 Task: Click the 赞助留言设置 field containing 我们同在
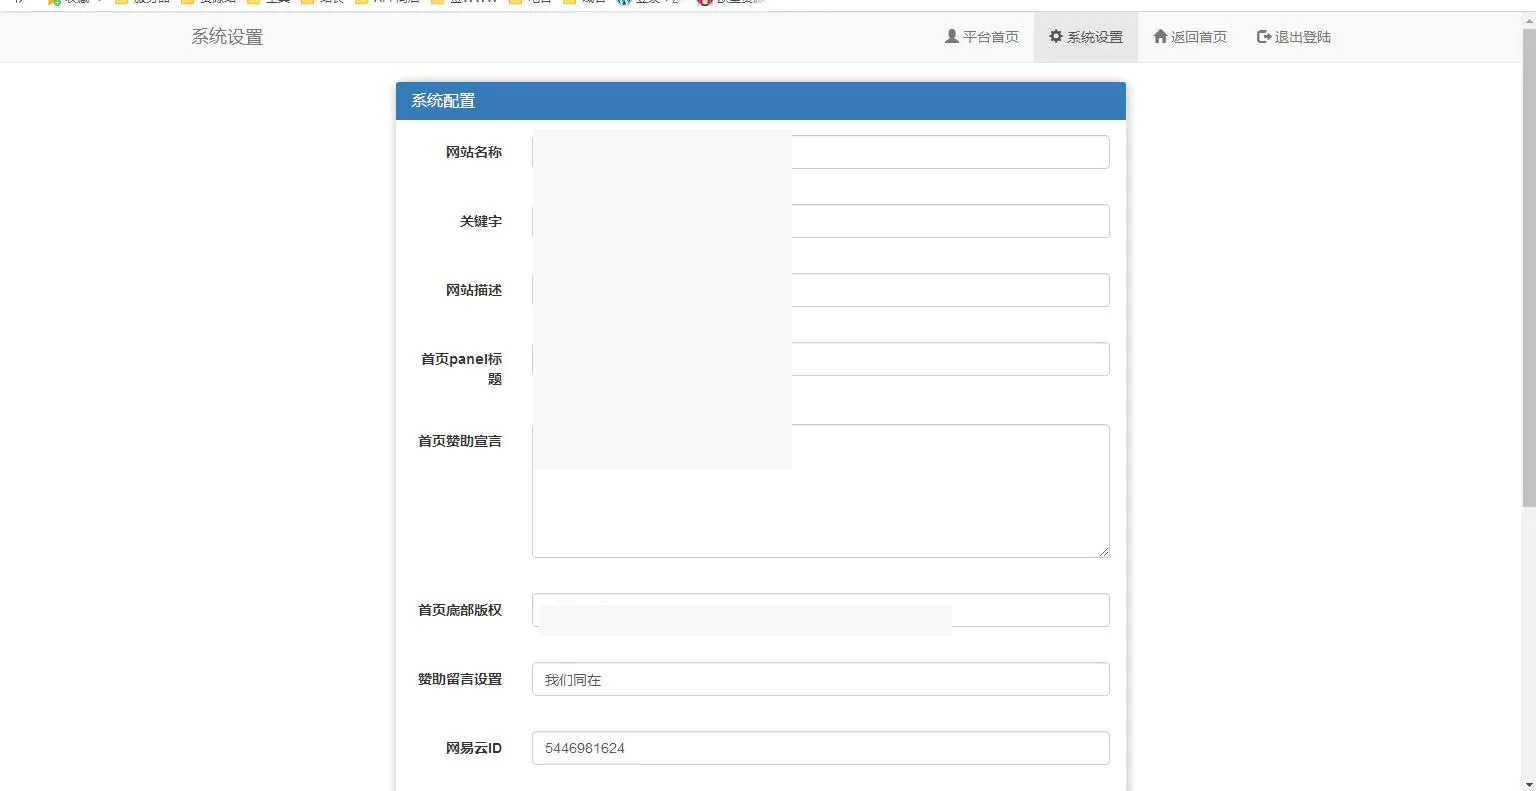820,679
